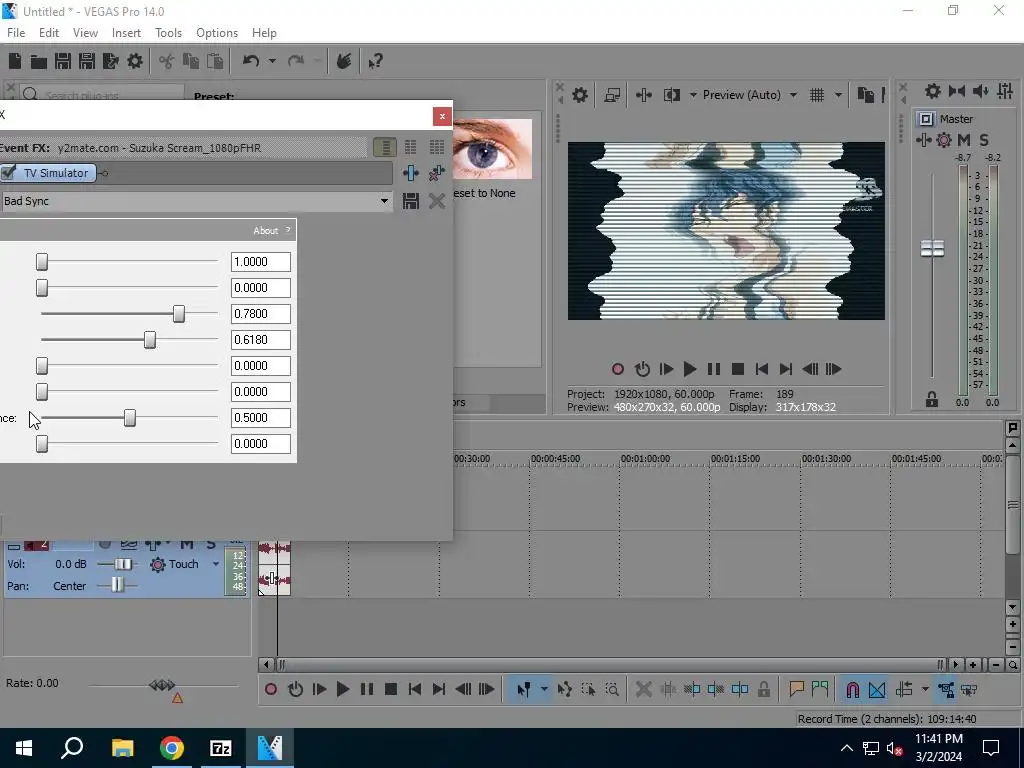Expand the undo history arrow
Viewport: 1024px width, 768px height.
[x=272, y=61]
